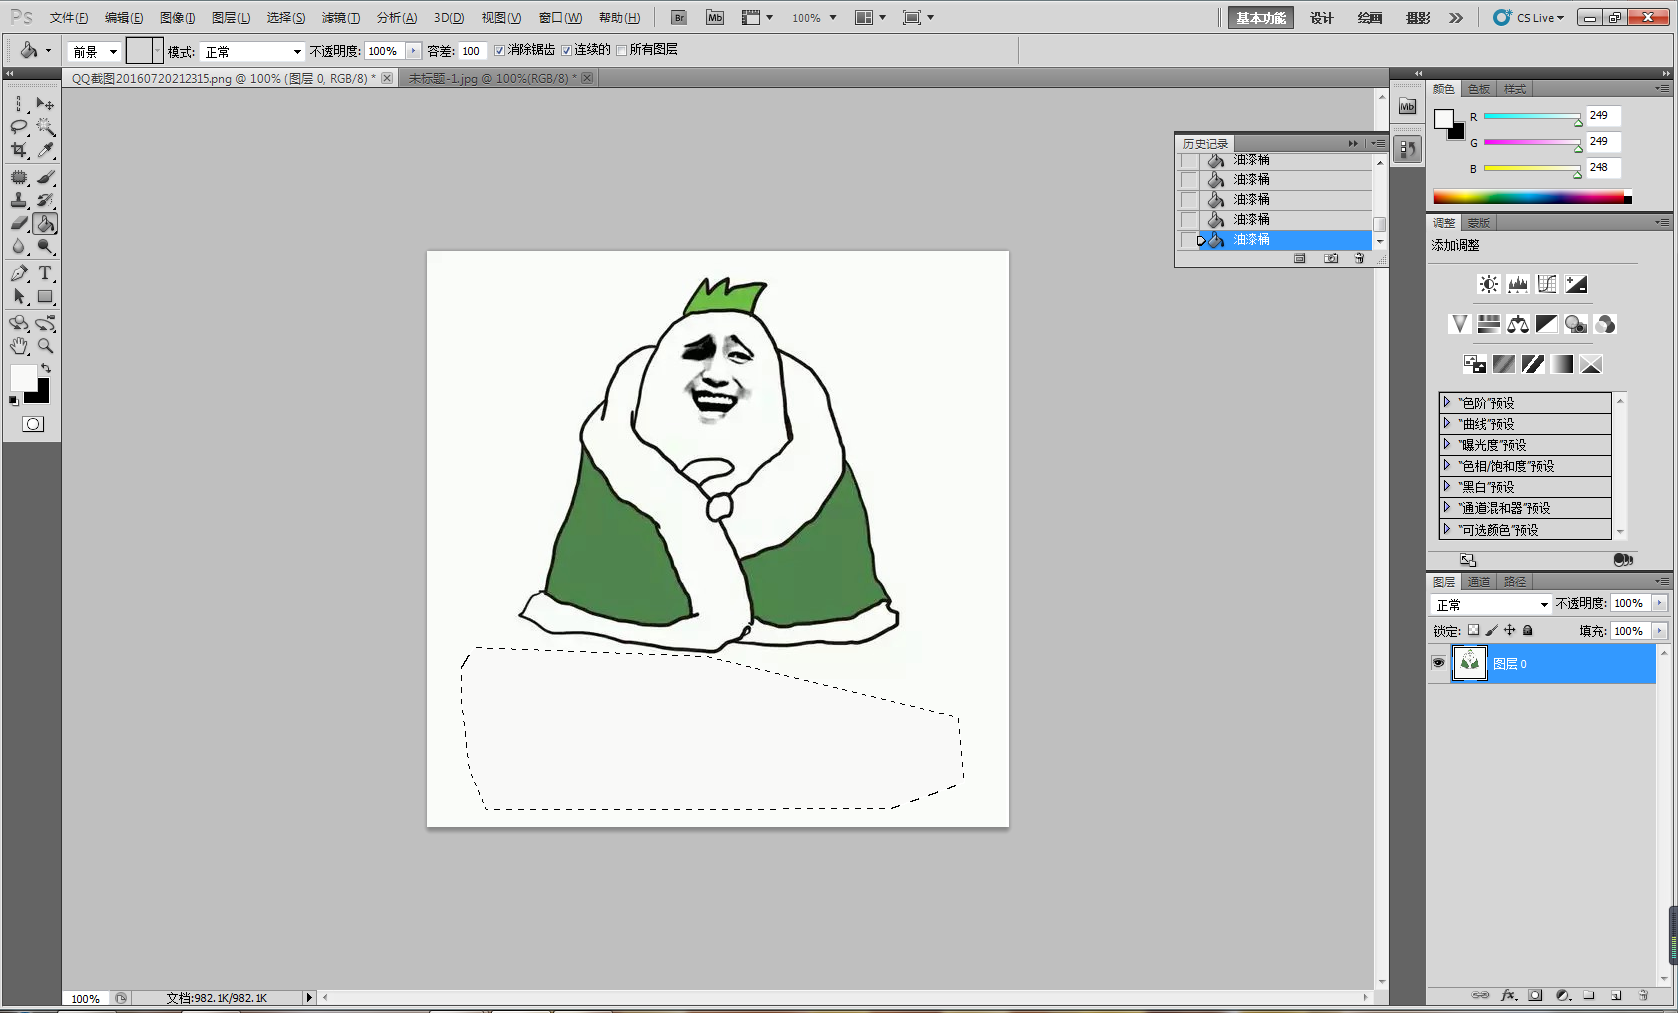Viewport: 1678px width, 1013px height.
Task: Hide layer 图层 0 with the eye icon
Action: pos(1438,663)
